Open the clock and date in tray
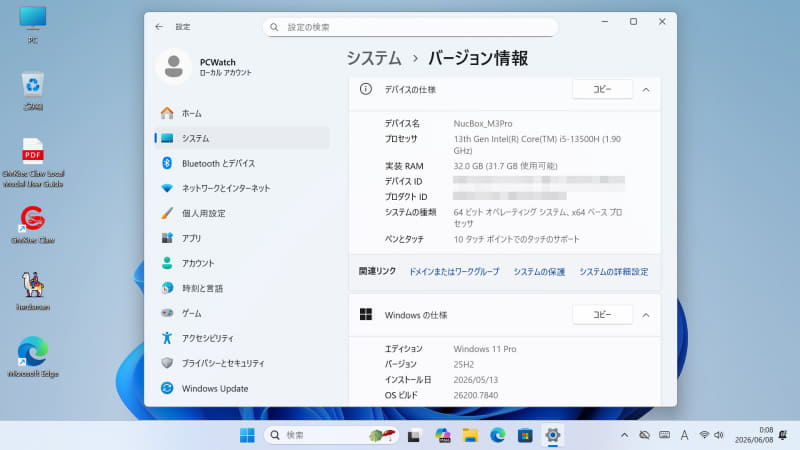Screen dimensions: 800x450 coord(754,435)
